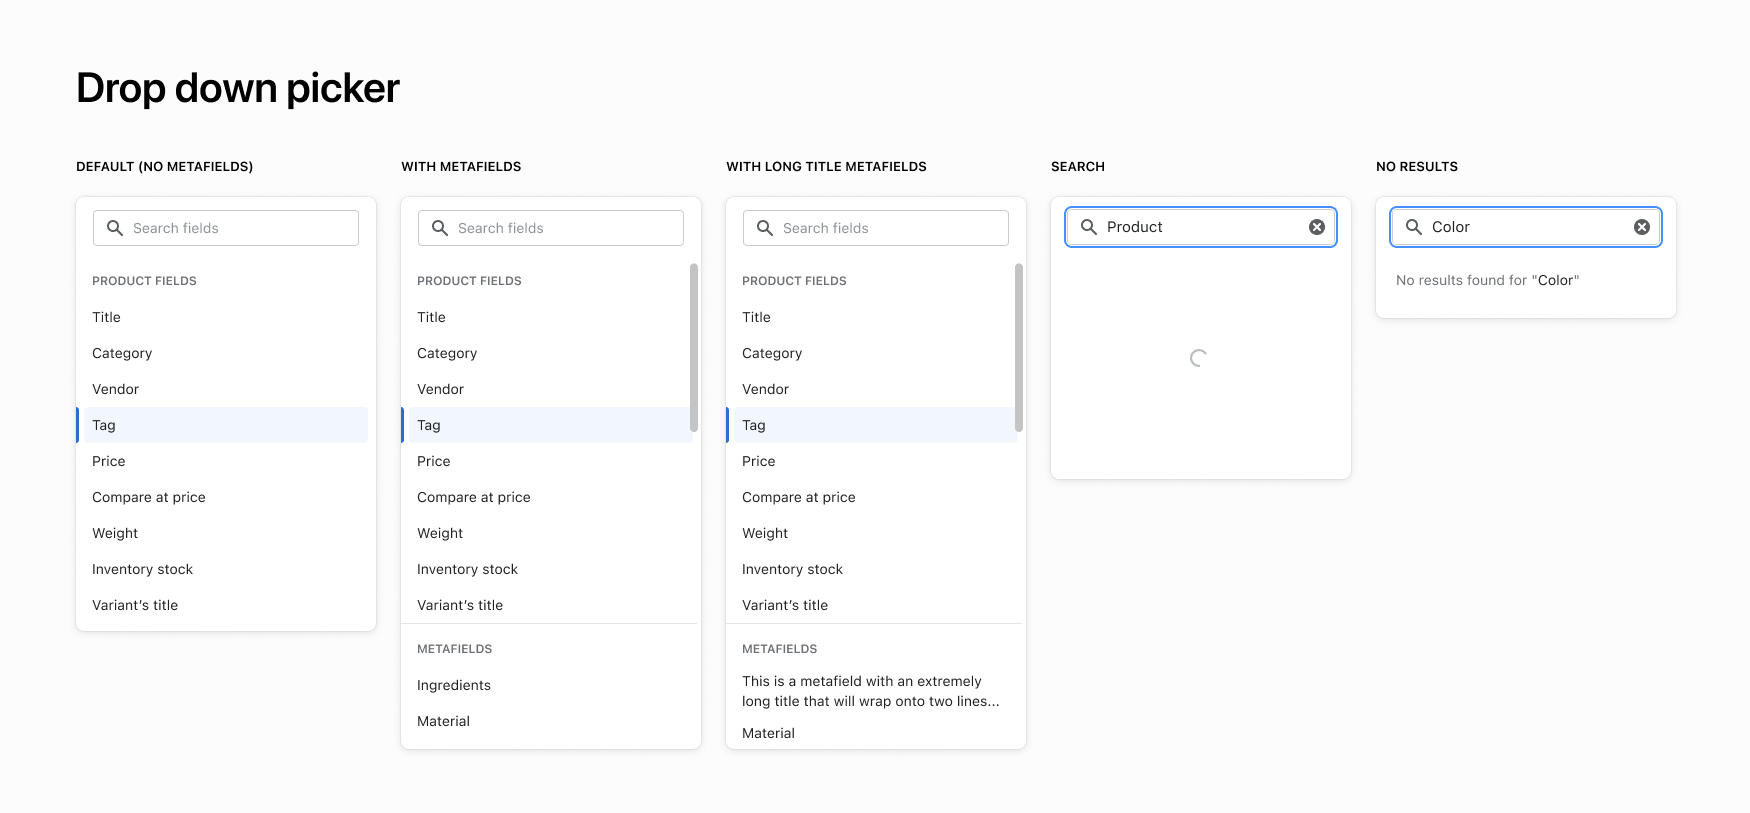Image resolution: width=1750 pixels, height=813 pixels.
Task: Focus the Search fields input in the With Metafields panel
Action: (551, 228)
